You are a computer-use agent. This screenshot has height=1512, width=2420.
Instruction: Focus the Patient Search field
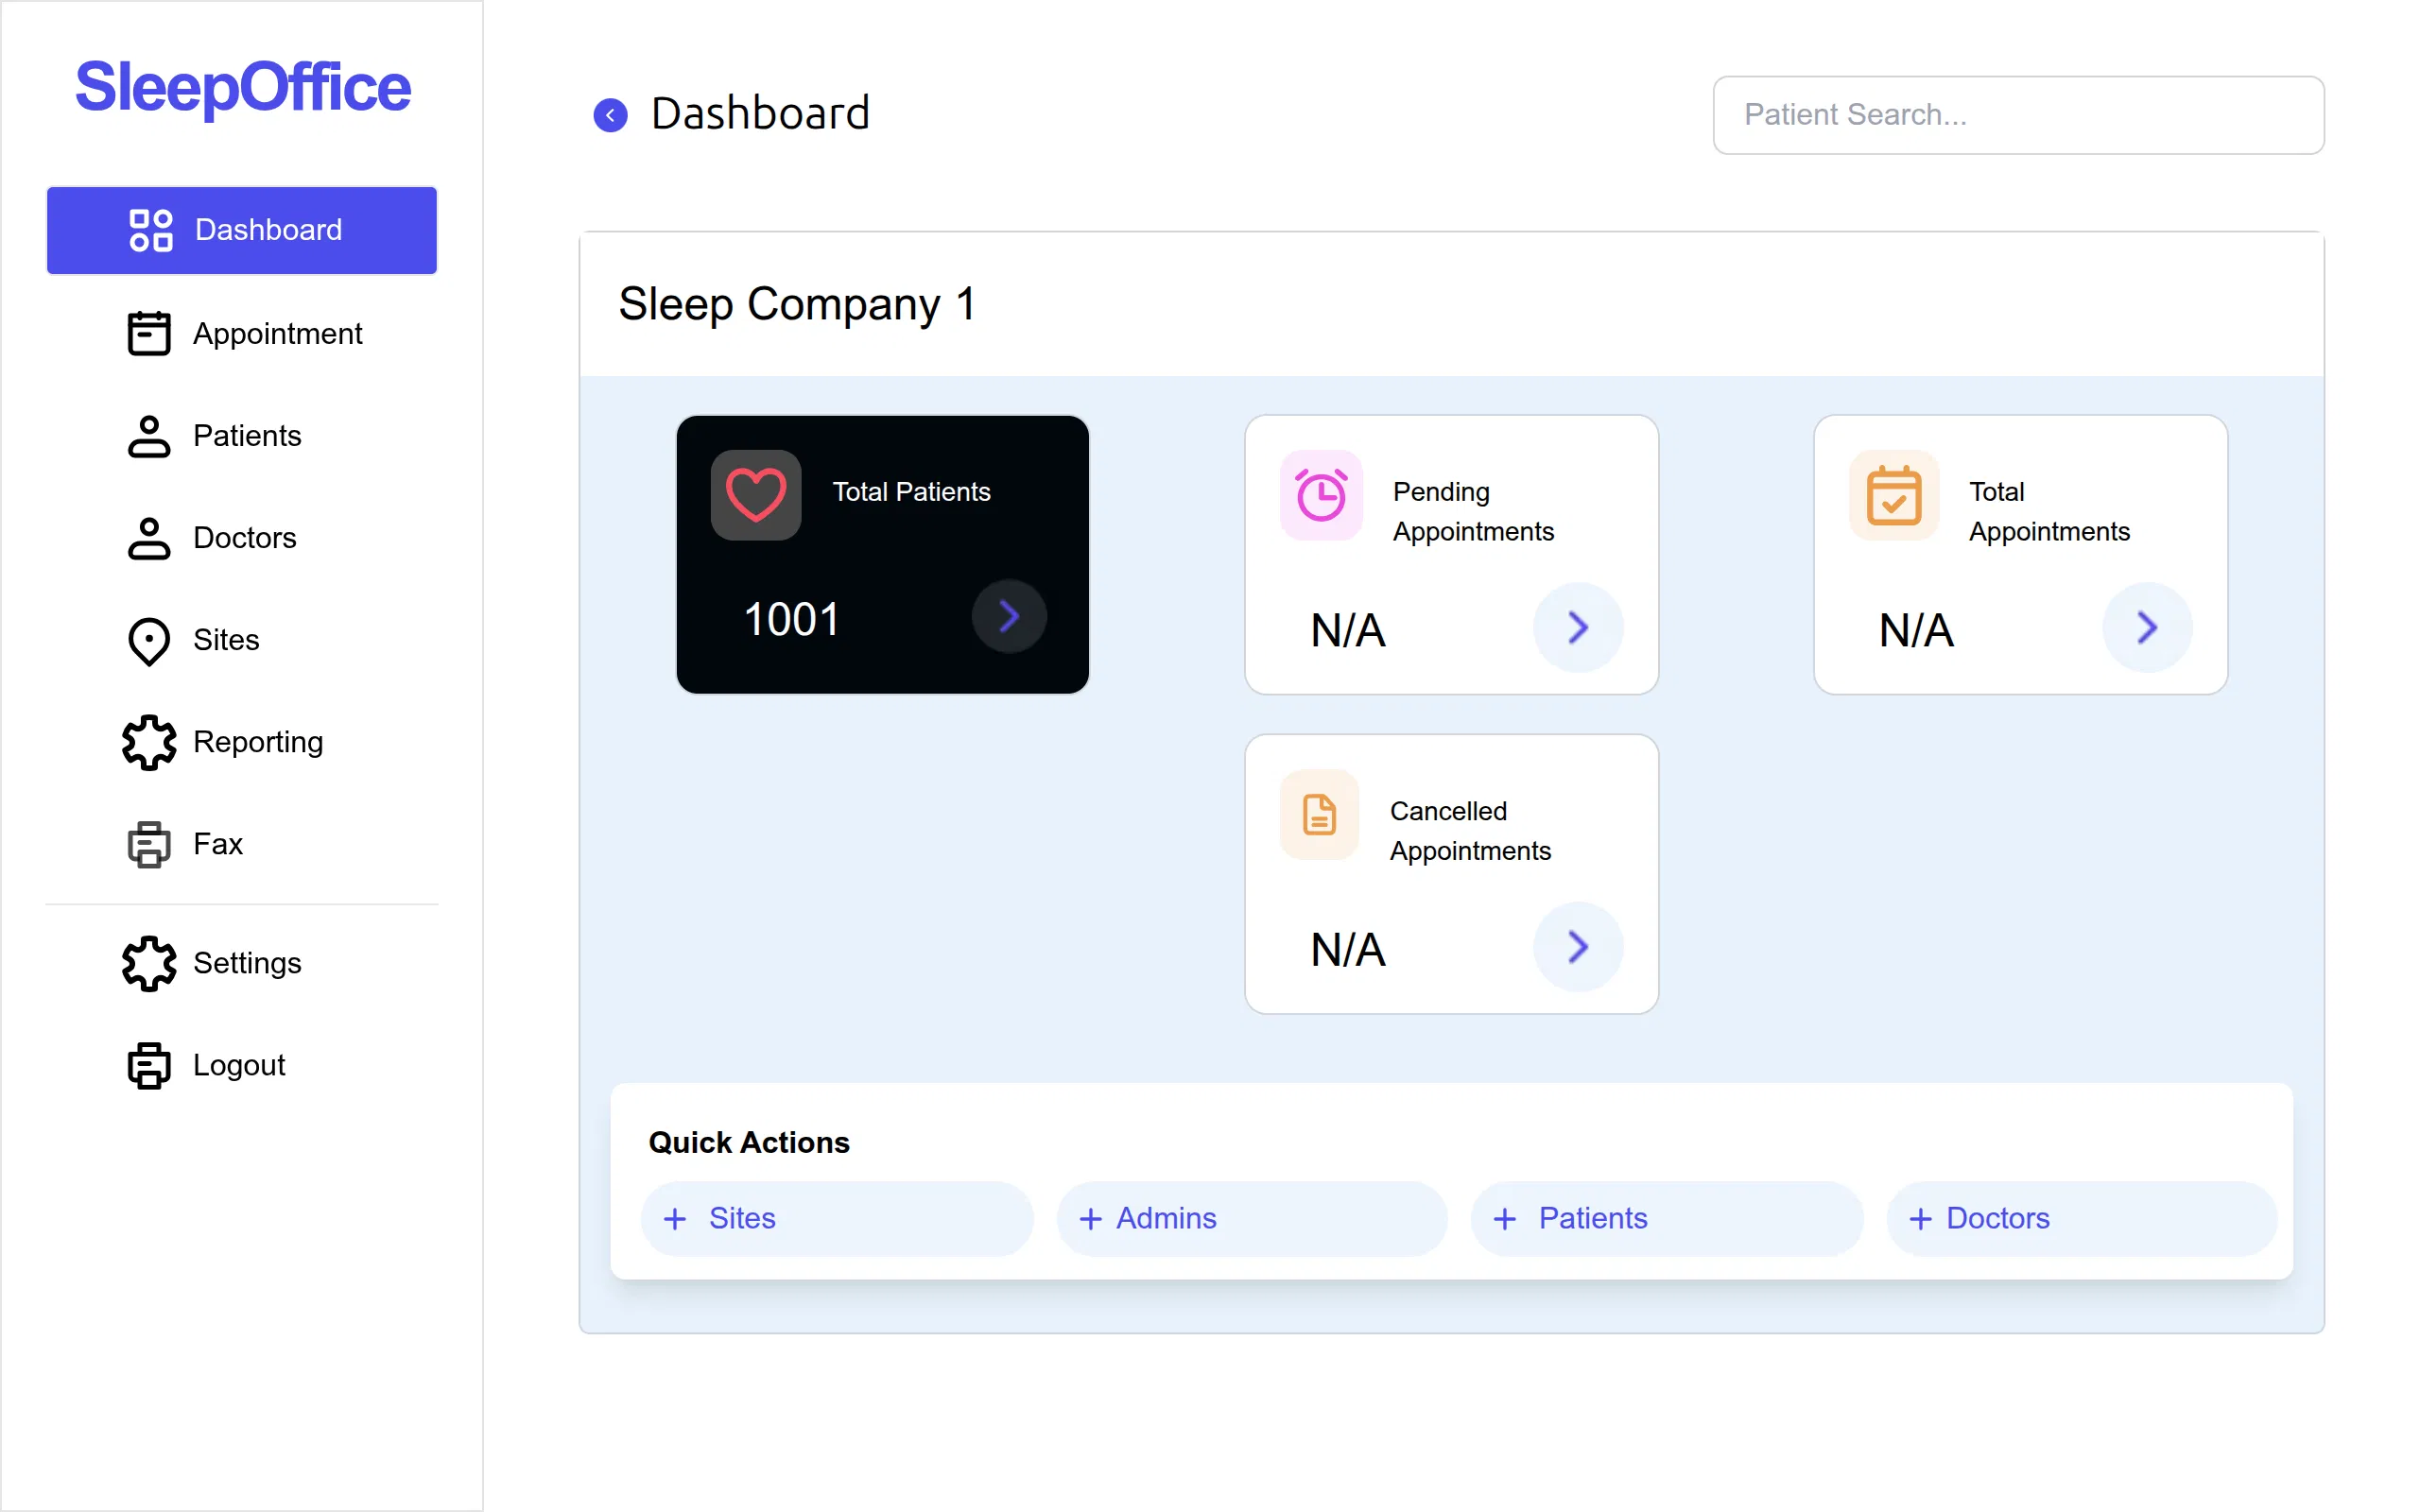point(2018,115)
